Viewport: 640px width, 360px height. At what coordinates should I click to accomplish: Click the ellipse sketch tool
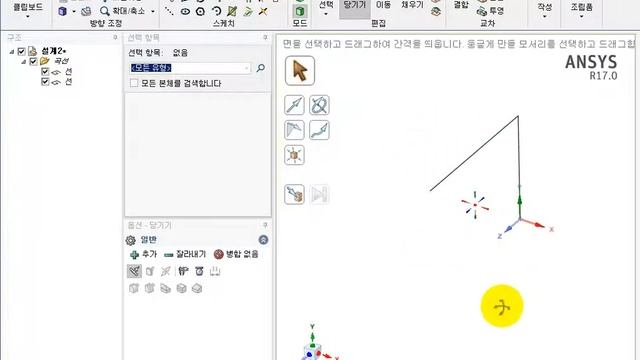tap(185, 11)
